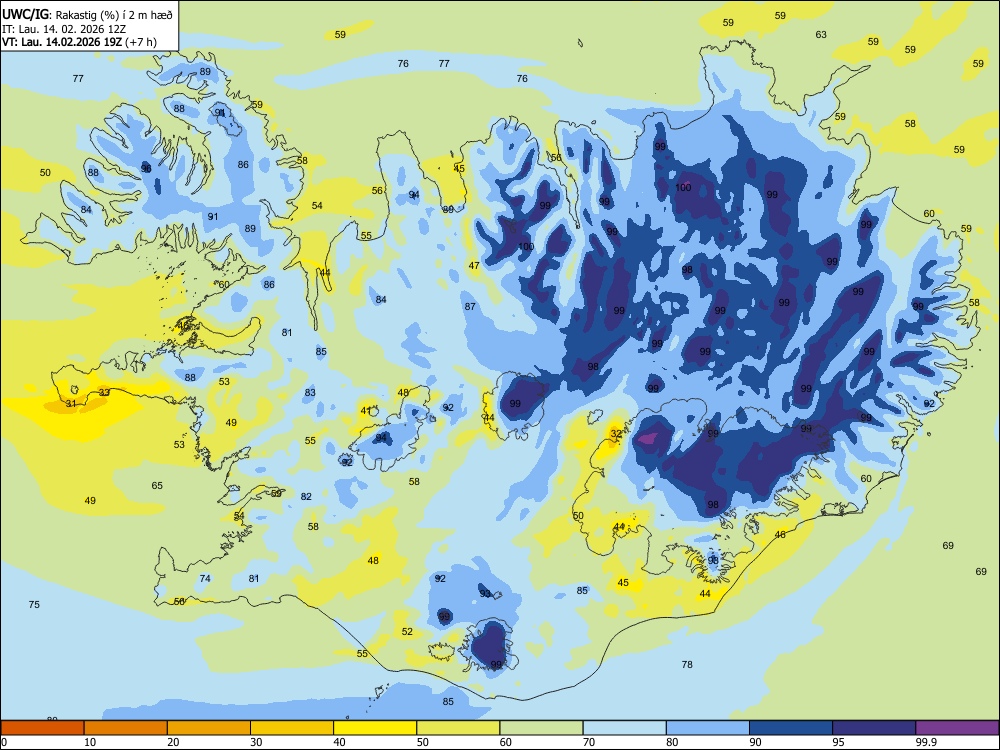The width and height of the screenshot is (1000, 750).
Task: Click the small purple 99.9% patch on the map
Action: tap(647, 438)
